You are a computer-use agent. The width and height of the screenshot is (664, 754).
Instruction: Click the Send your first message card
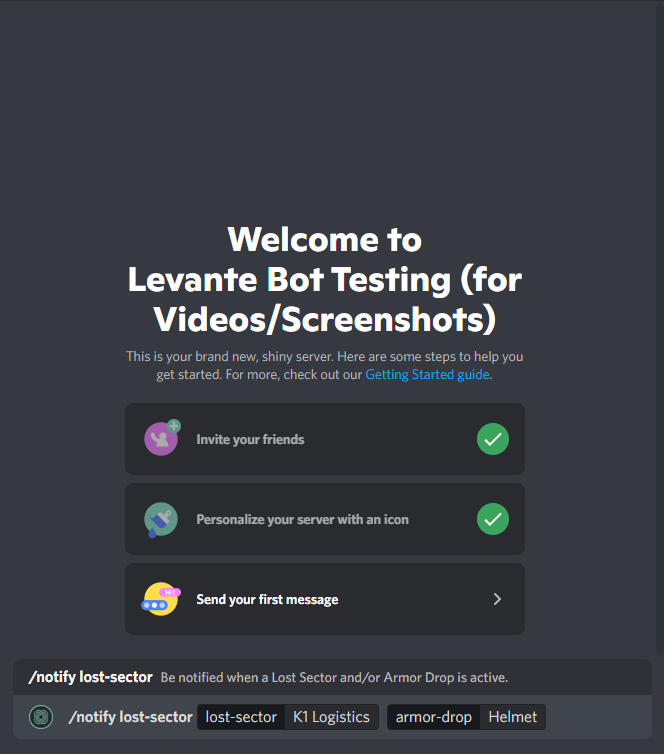coord(325,599)
